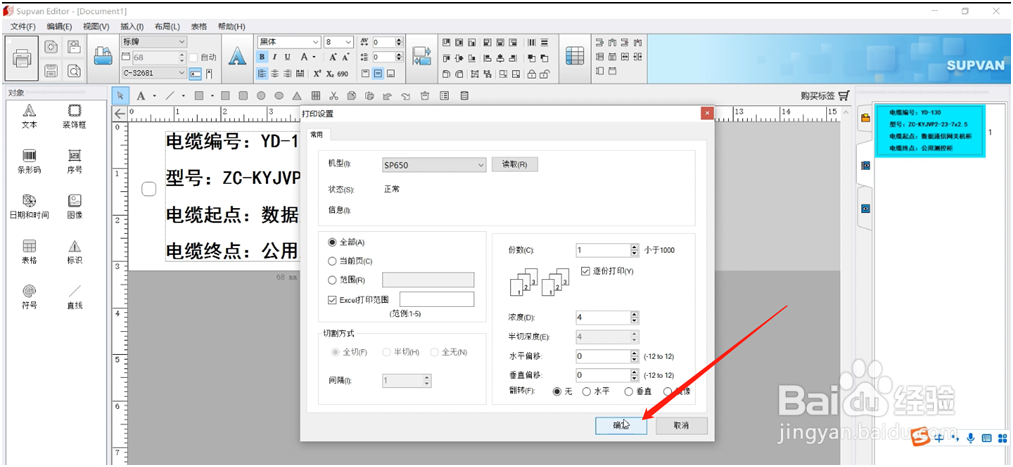Tick the checkbox beside the label on canvas
This screenshot has height=467, width=1013.
pos(149,189)
